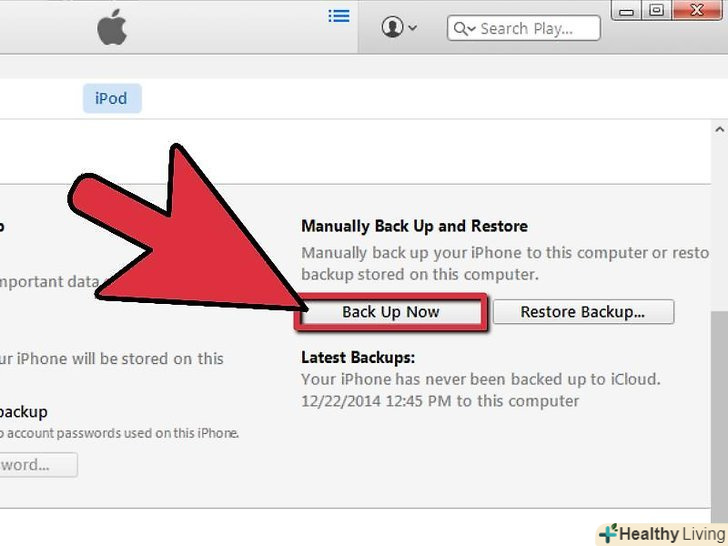Click the partially visible password button
The image size is (728, 546).
[x=38, y=465]
